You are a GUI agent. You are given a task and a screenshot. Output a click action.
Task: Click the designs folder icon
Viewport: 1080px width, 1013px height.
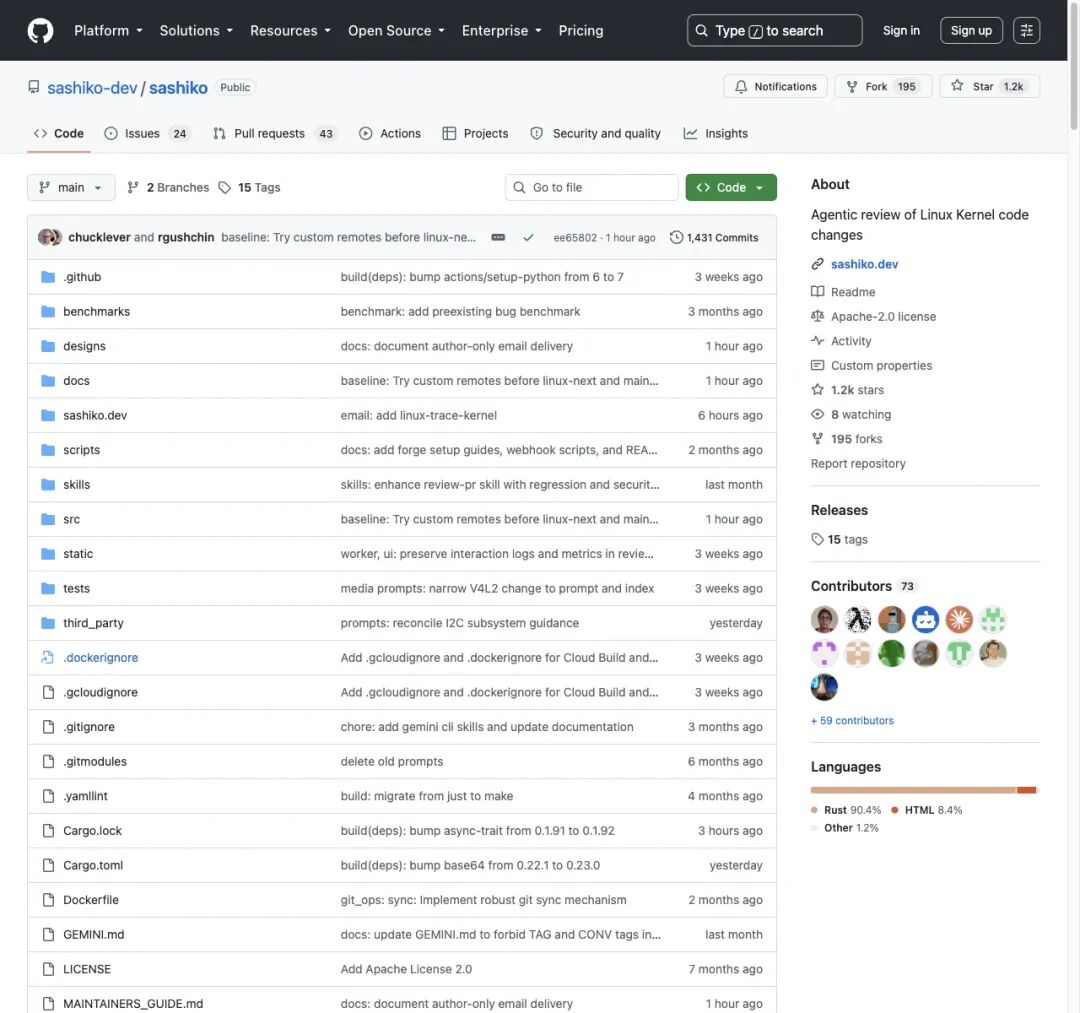(48, 346)
